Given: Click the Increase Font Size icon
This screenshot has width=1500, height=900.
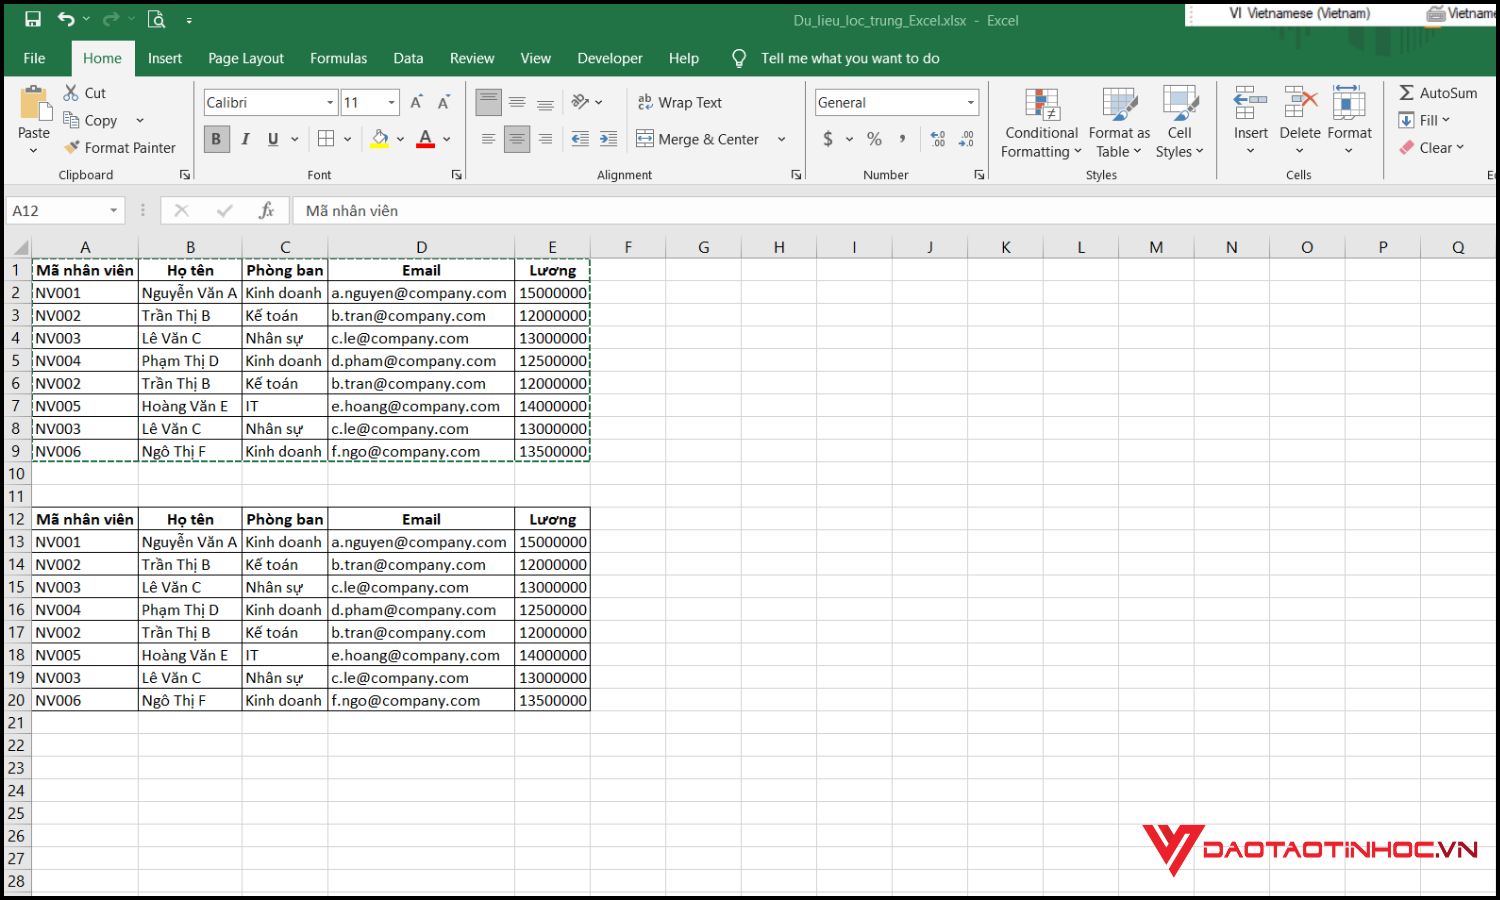Looking at the screenshot, I should pyautogui.click(x=417, y=102).
